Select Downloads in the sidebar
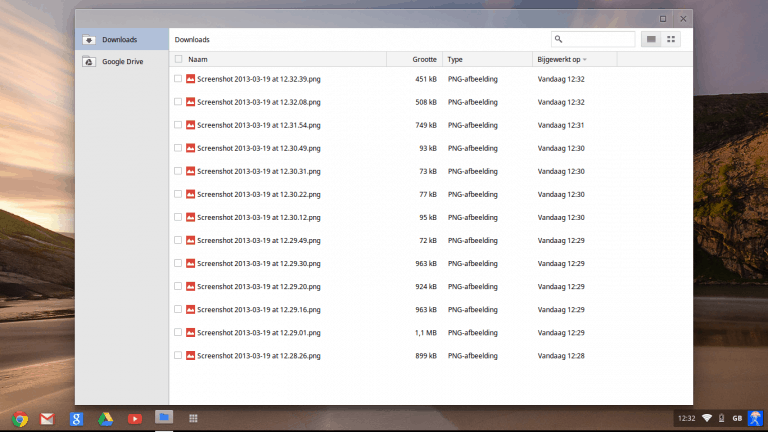This screenshot has height=432, width=768. pos(122,39)
